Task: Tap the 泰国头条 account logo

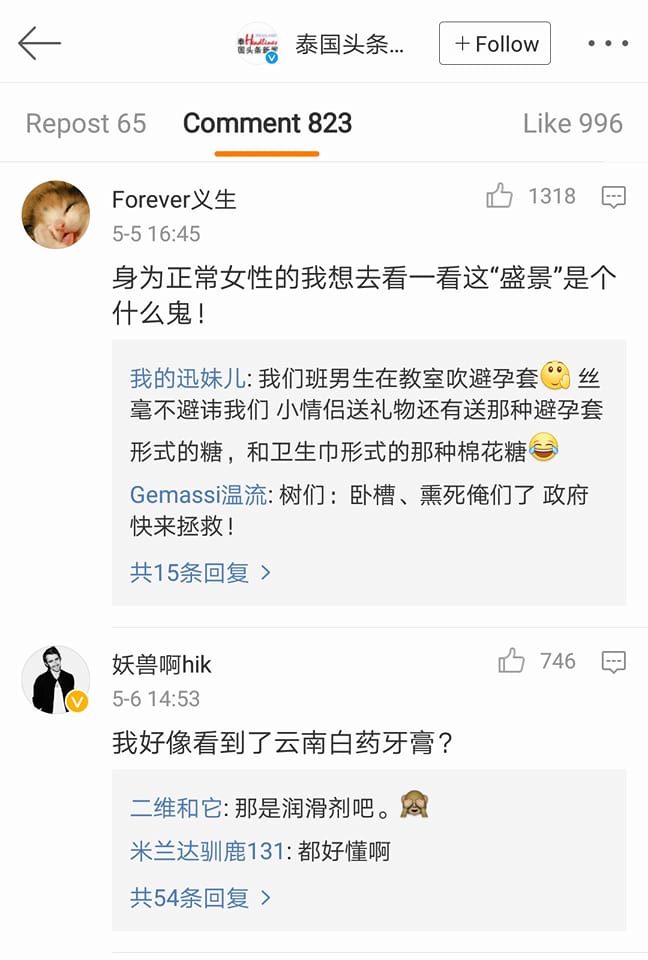Action: click(257, 44)
